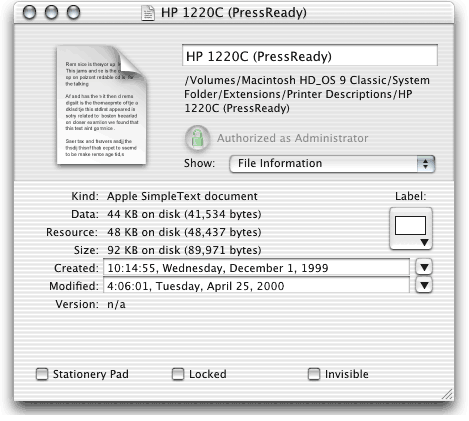Click the small document icon in title bar
The height and width of the screenshot is (421, 469).
148,13
